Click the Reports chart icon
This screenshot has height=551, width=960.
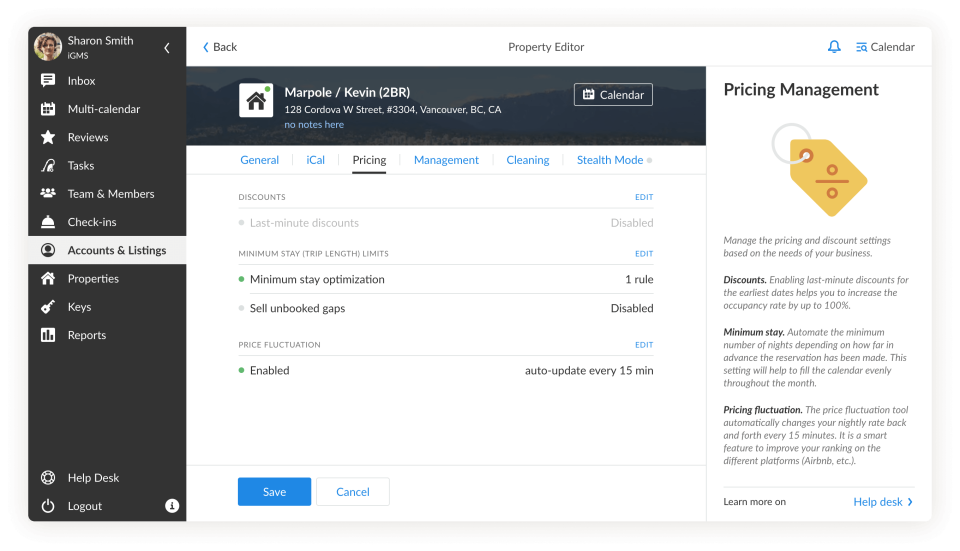tap(48, 335)
